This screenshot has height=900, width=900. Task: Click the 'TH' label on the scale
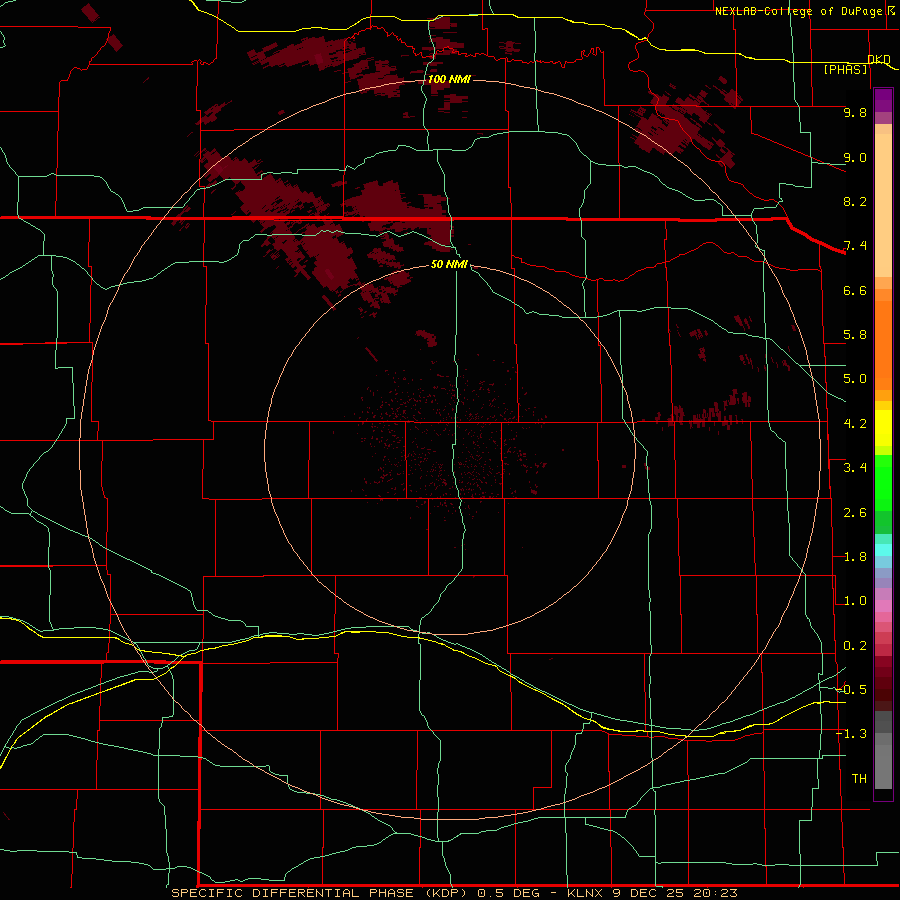coord(859,779)
